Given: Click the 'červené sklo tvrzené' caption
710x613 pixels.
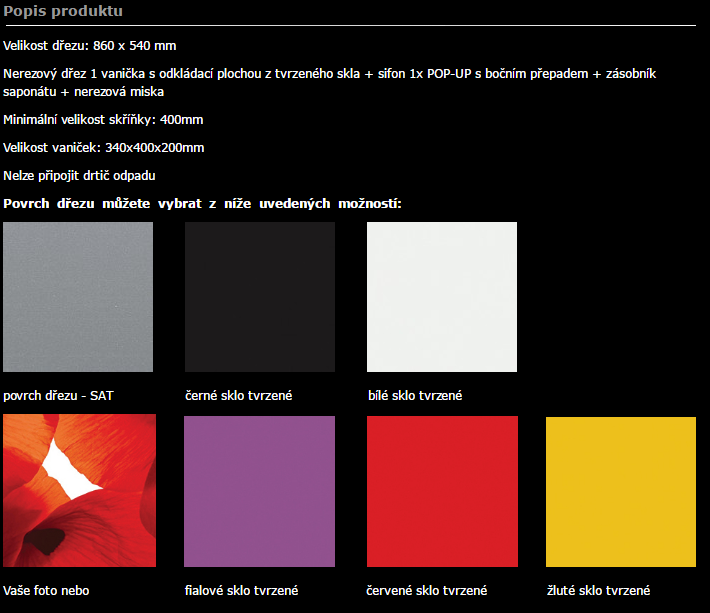Looking at the screenshot, I should 427,591.
